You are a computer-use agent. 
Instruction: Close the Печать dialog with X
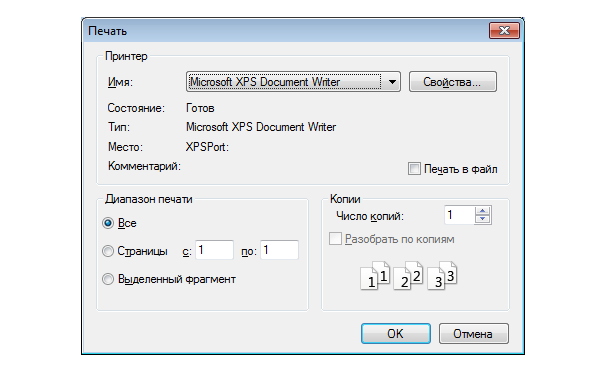(x=504, y=31)
